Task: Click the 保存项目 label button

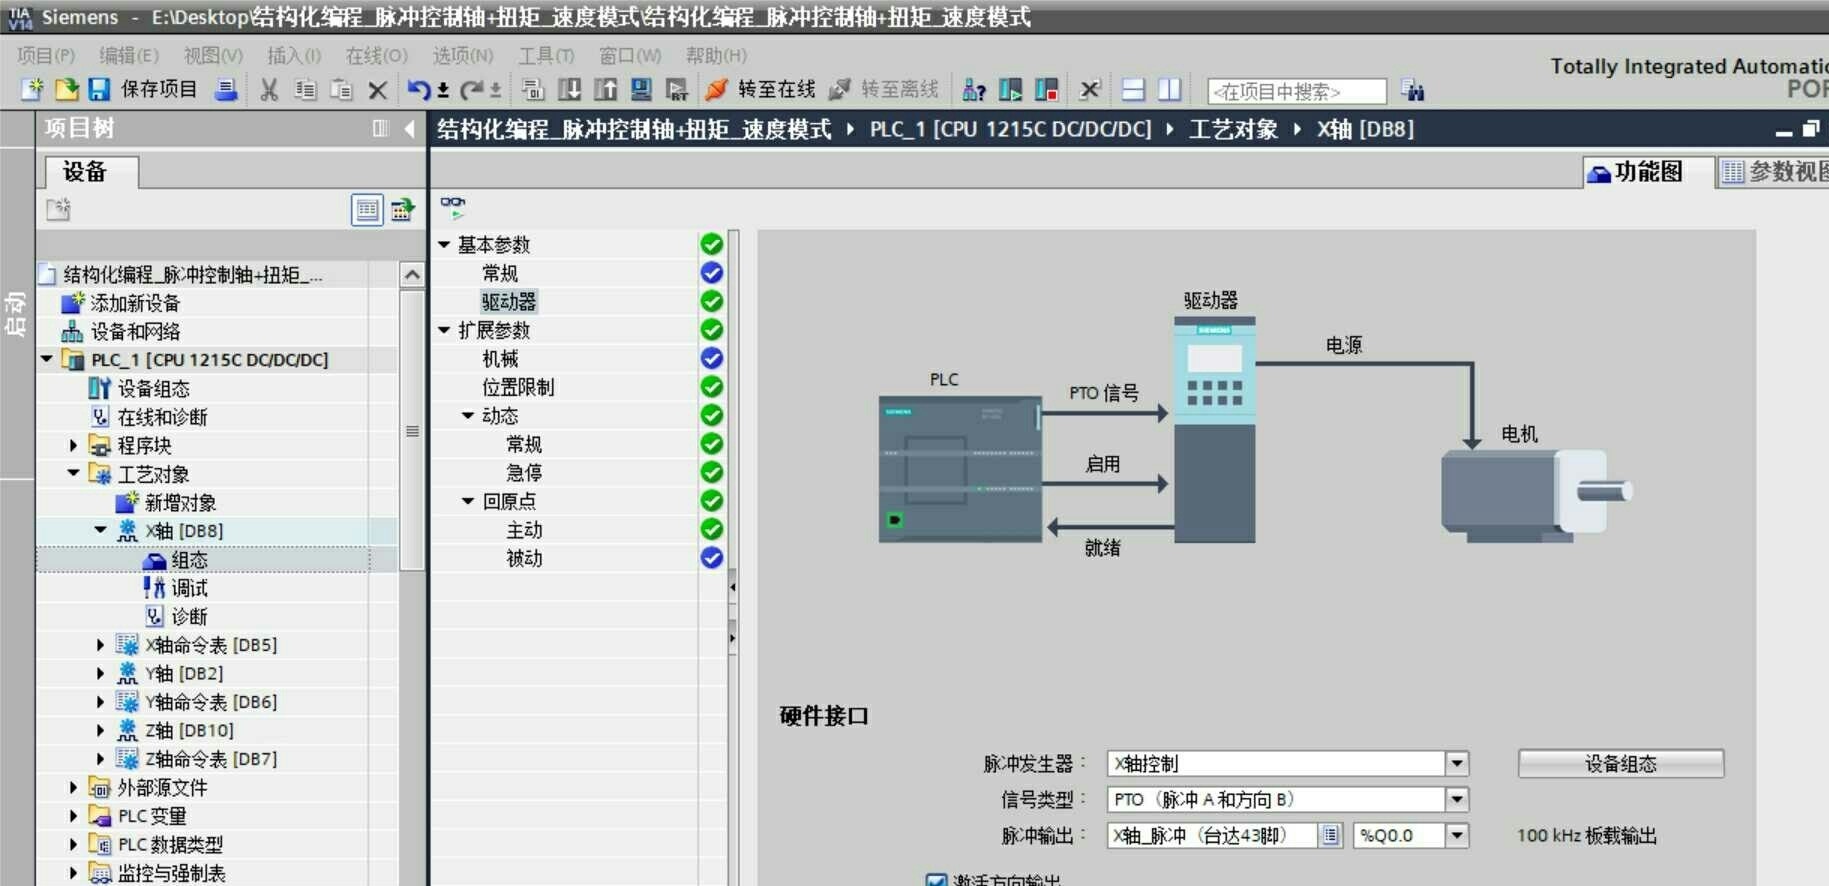Action: click(x=159, y=90)
